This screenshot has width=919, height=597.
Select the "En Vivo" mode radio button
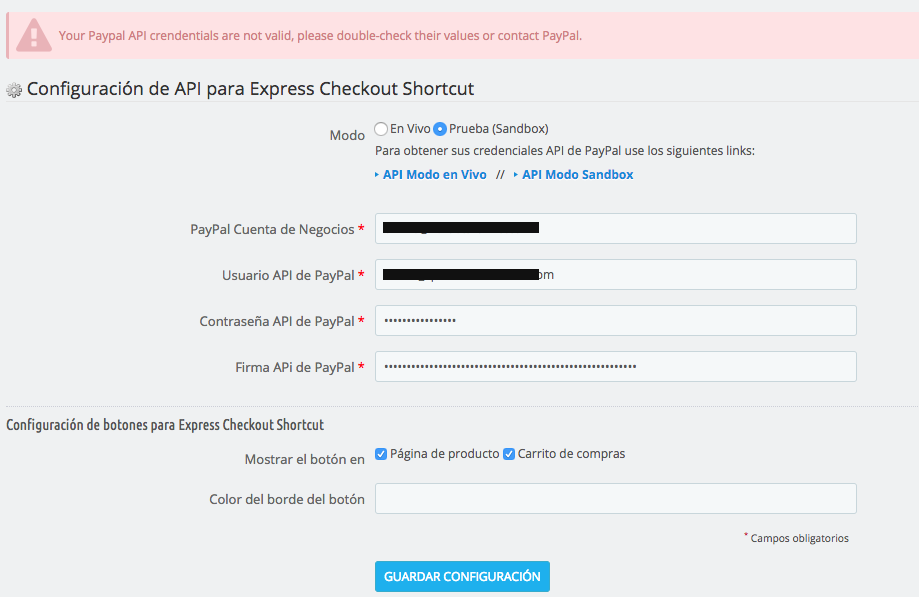point(380,129)
